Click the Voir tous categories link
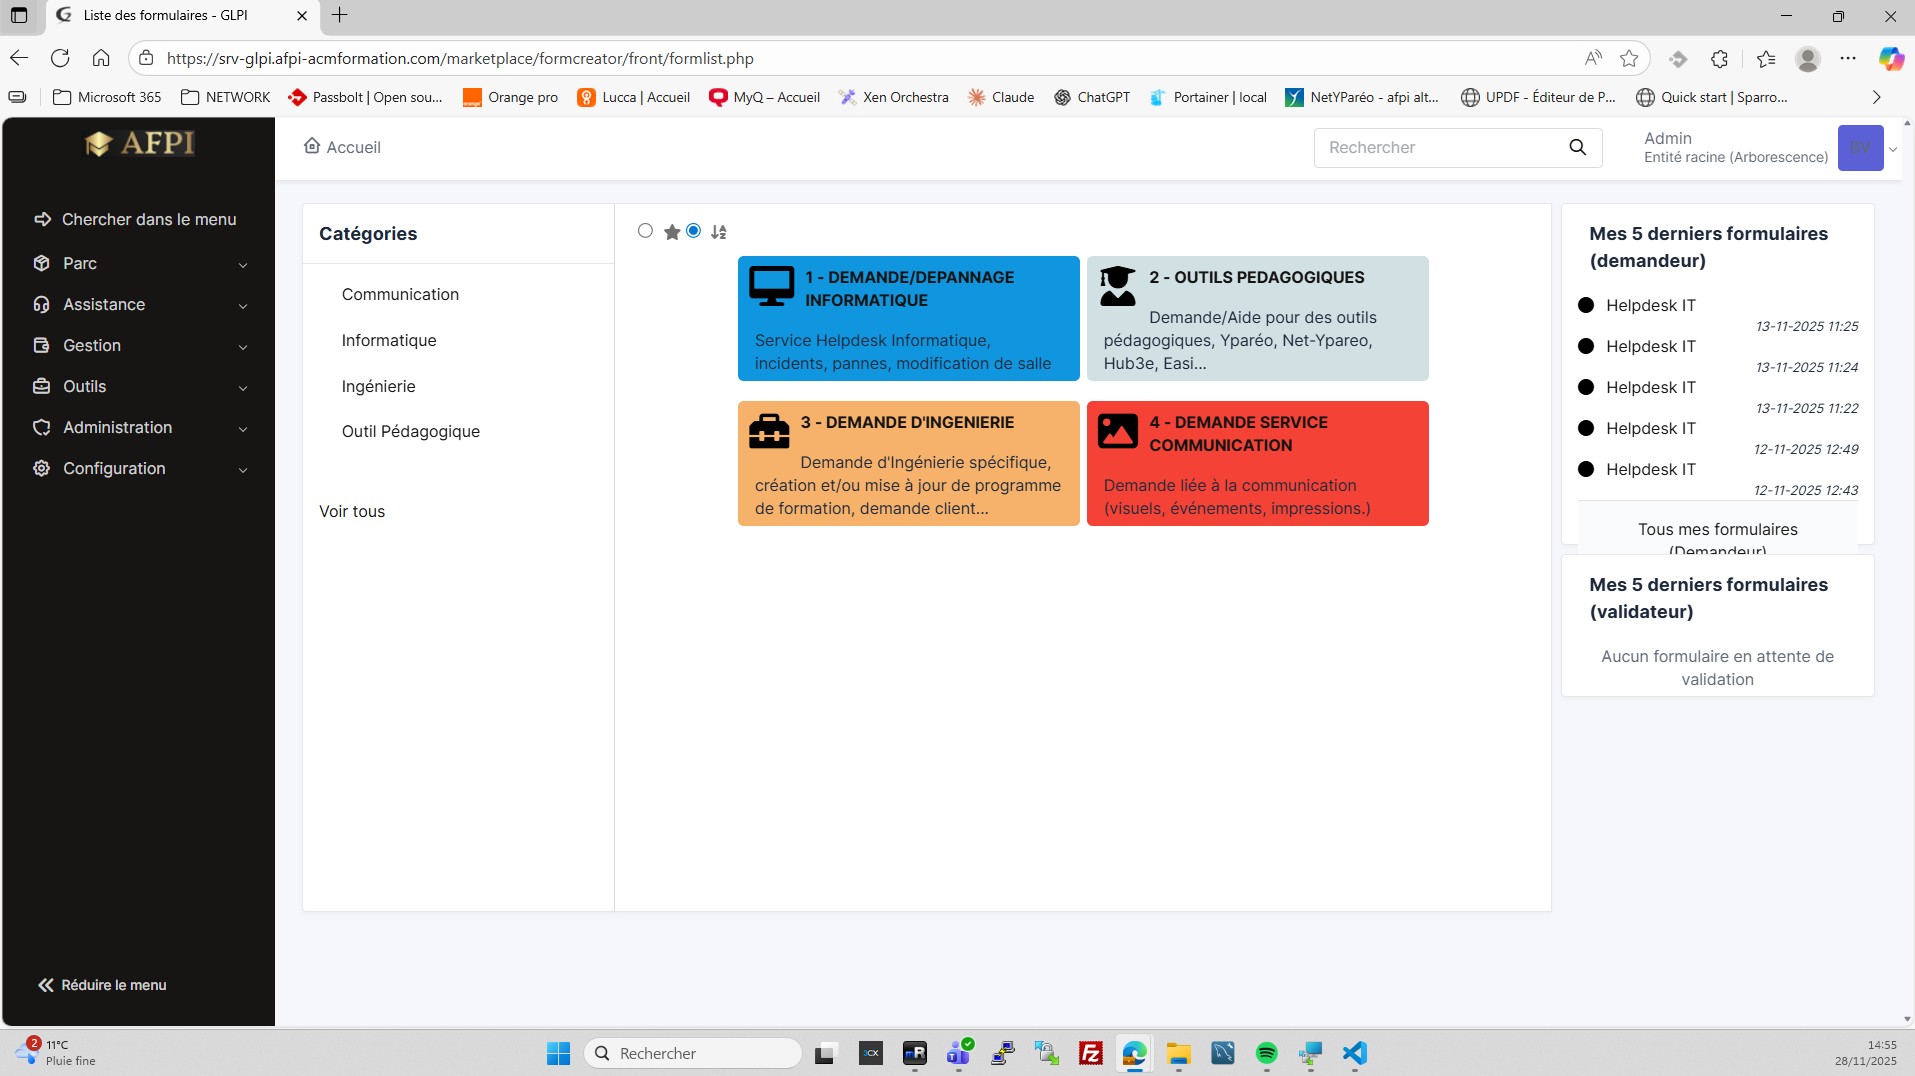Image resolution: width=1915 pixels, height=1076 pixels. tap(352, 511)
